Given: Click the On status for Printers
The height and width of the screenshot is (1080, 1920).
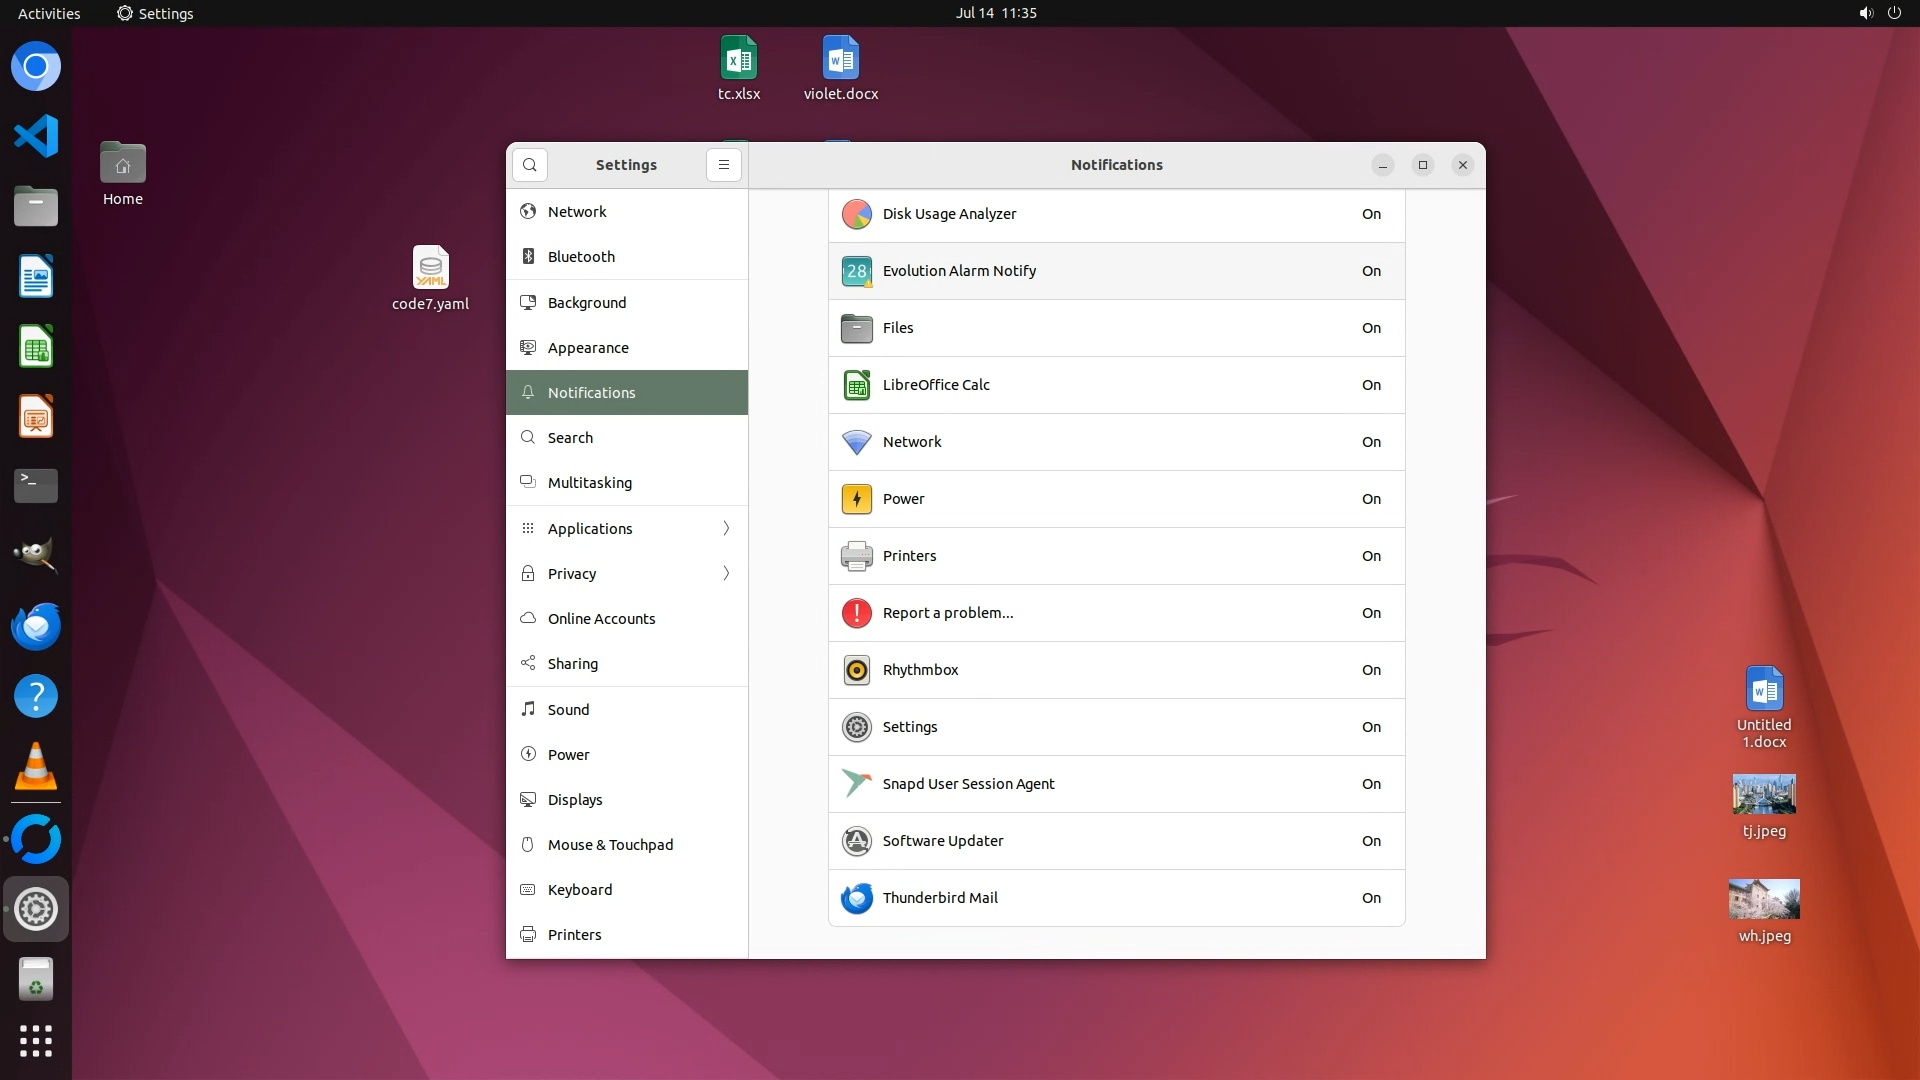Looking at the screenshot, I should coord(1371,556).
